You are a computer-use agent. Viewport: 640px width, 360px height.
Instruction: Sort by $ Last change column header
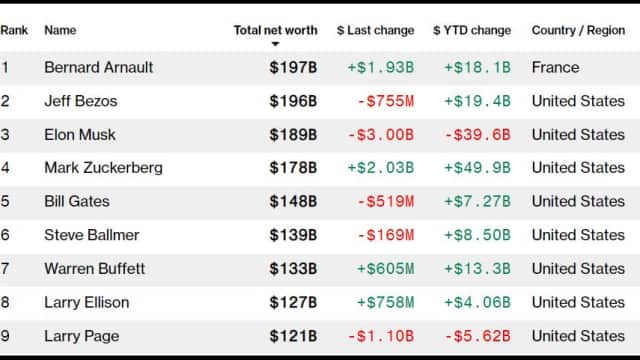[x=376, y=30]
